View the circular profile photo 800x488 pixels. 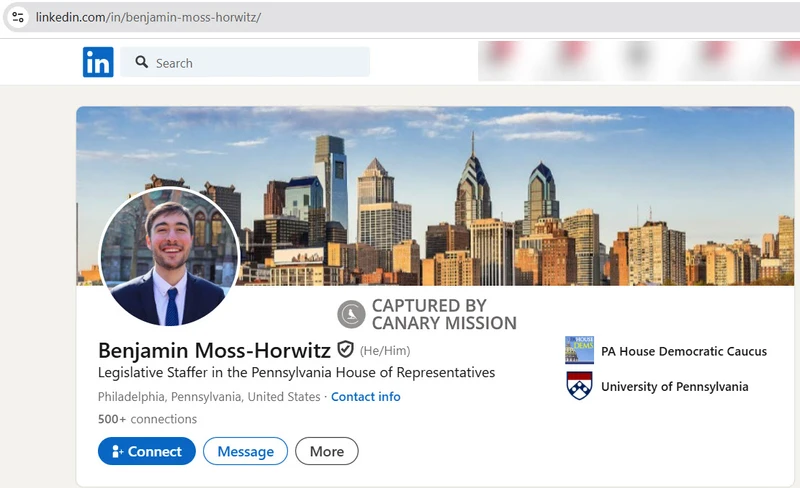pyautogui.click(x=169, y=257)
